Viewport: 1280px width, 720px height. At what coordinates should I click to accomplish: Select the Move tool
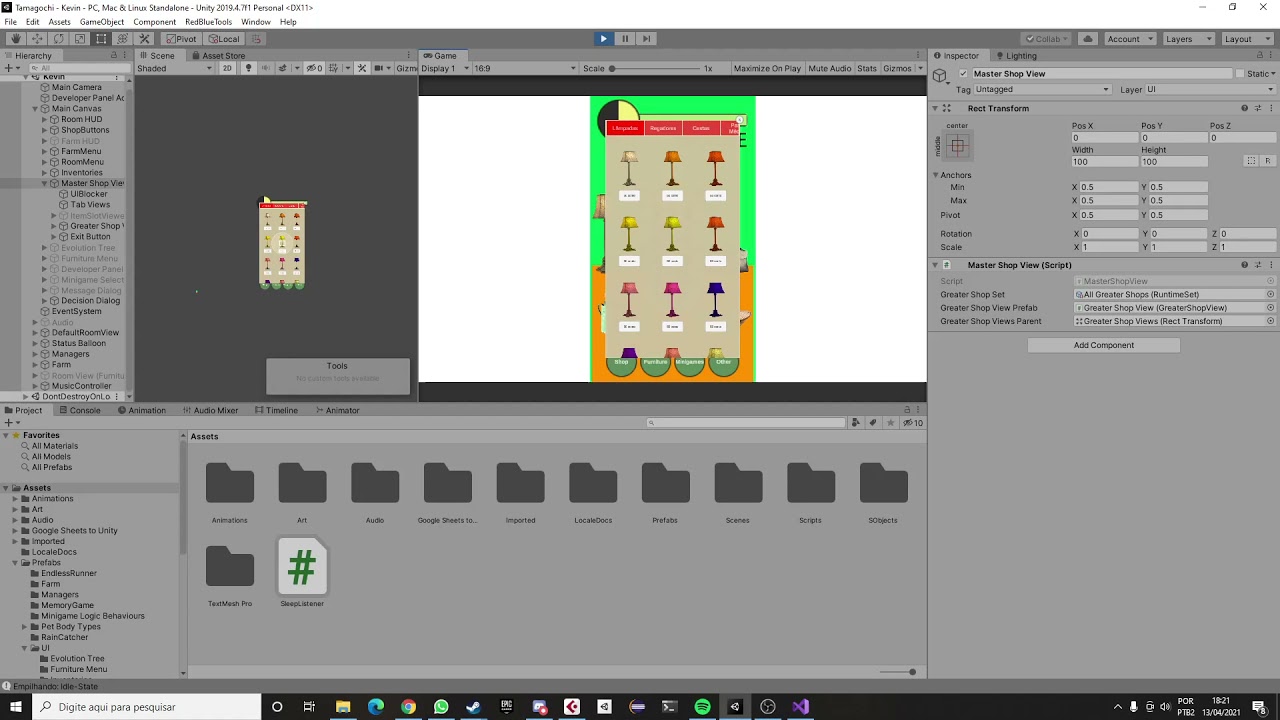37,38
